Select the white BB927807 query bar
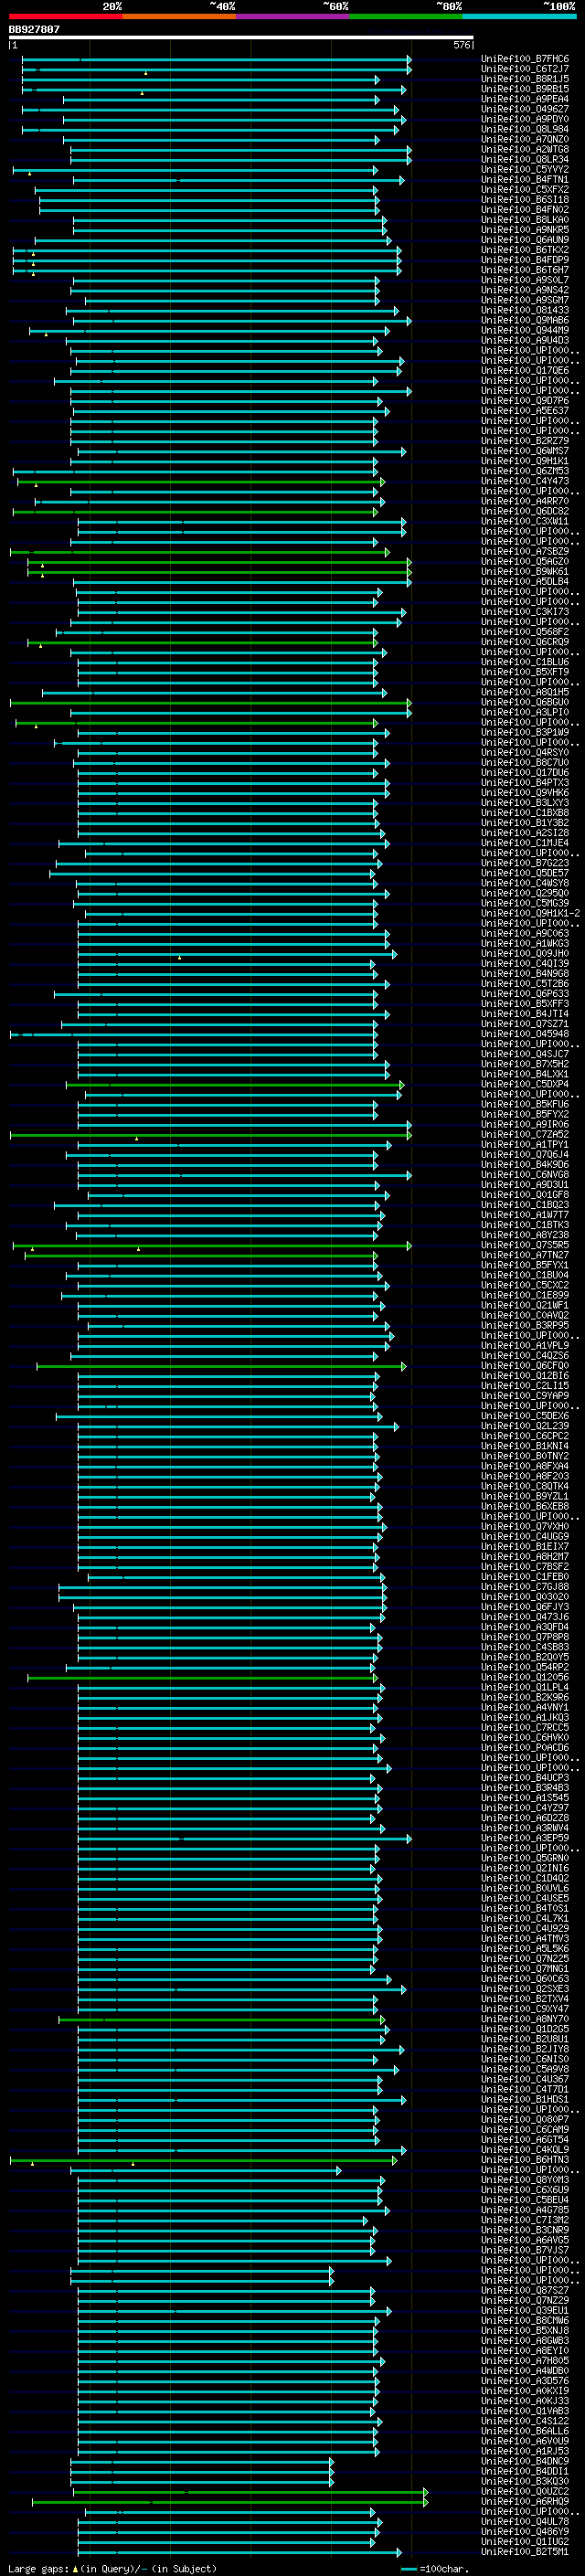Image resolution: width=585 pixels, height=2576 pixels. pos(241,37)
